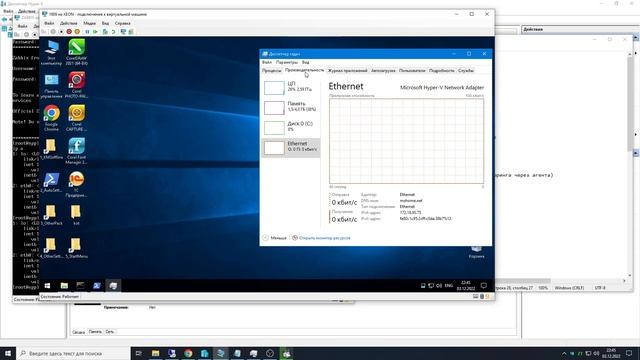Select the Ethernet performance item in sidebar
This screenshot has height=360, width=640.
tap(291, 147)
